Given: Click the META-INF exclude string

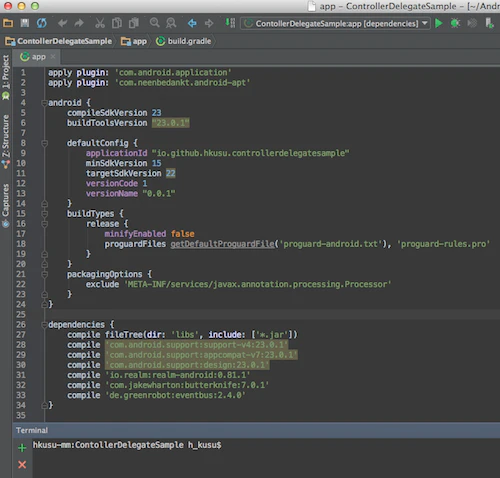Looking at the screenshot, I should [257, 284].
